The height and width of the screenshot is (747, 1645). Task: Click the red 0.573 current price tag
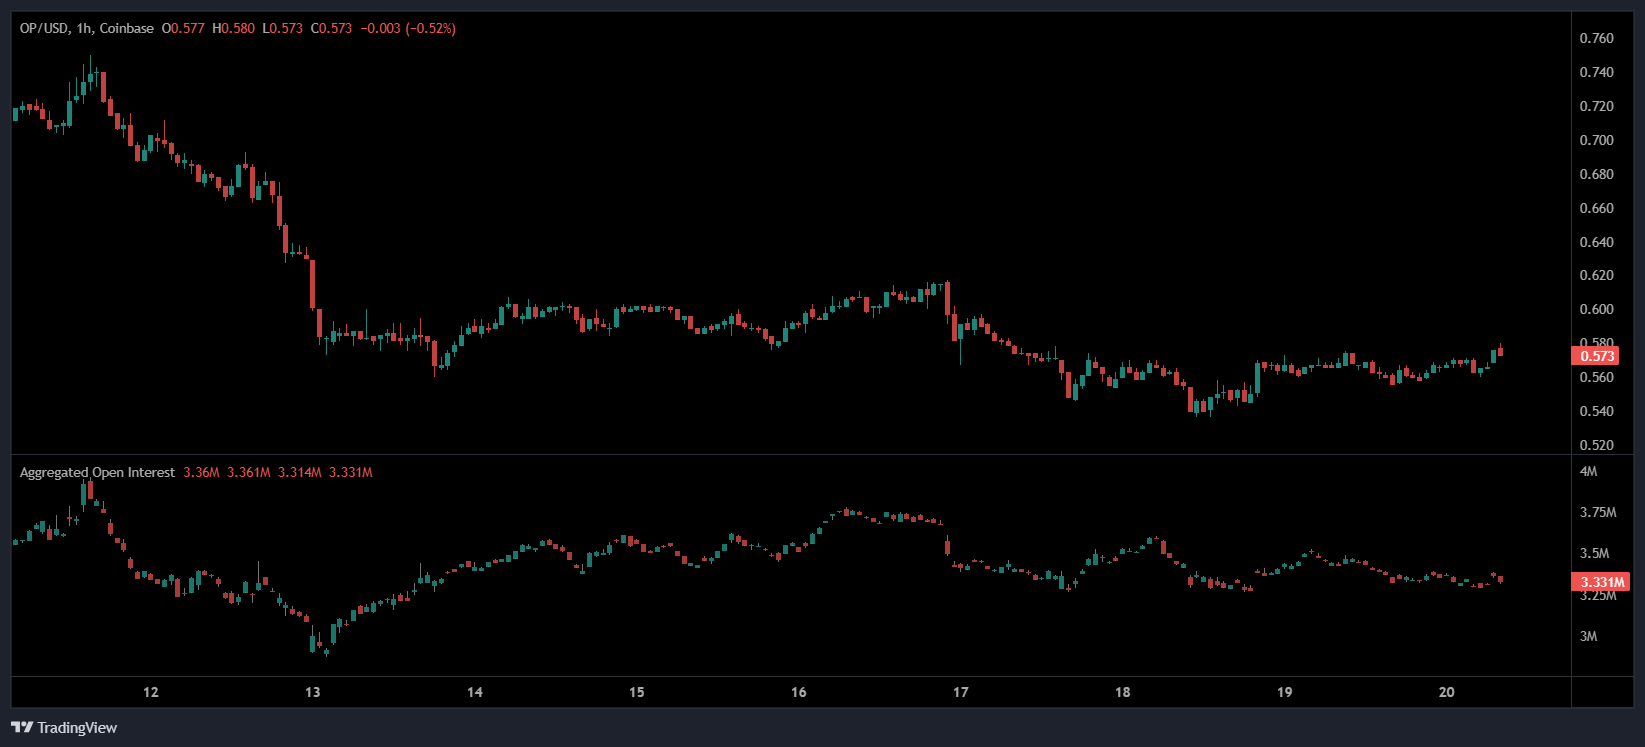[x=1597, y=356]
